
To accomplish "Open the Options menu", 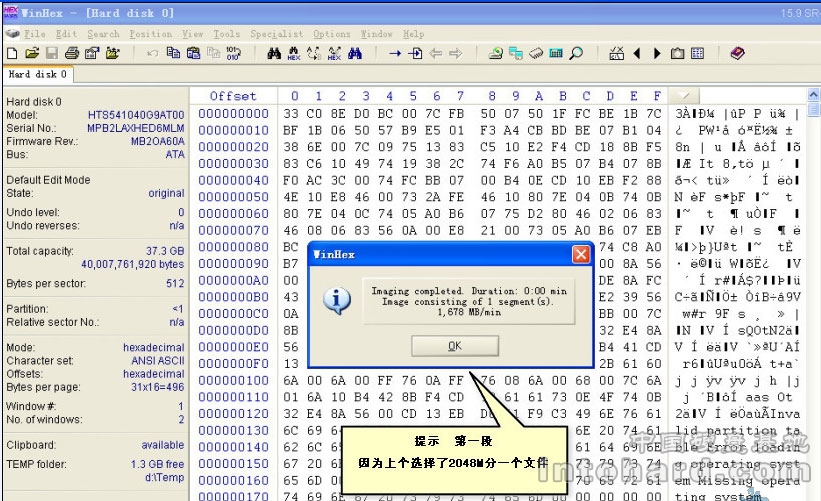I will (x=332, y=34).
